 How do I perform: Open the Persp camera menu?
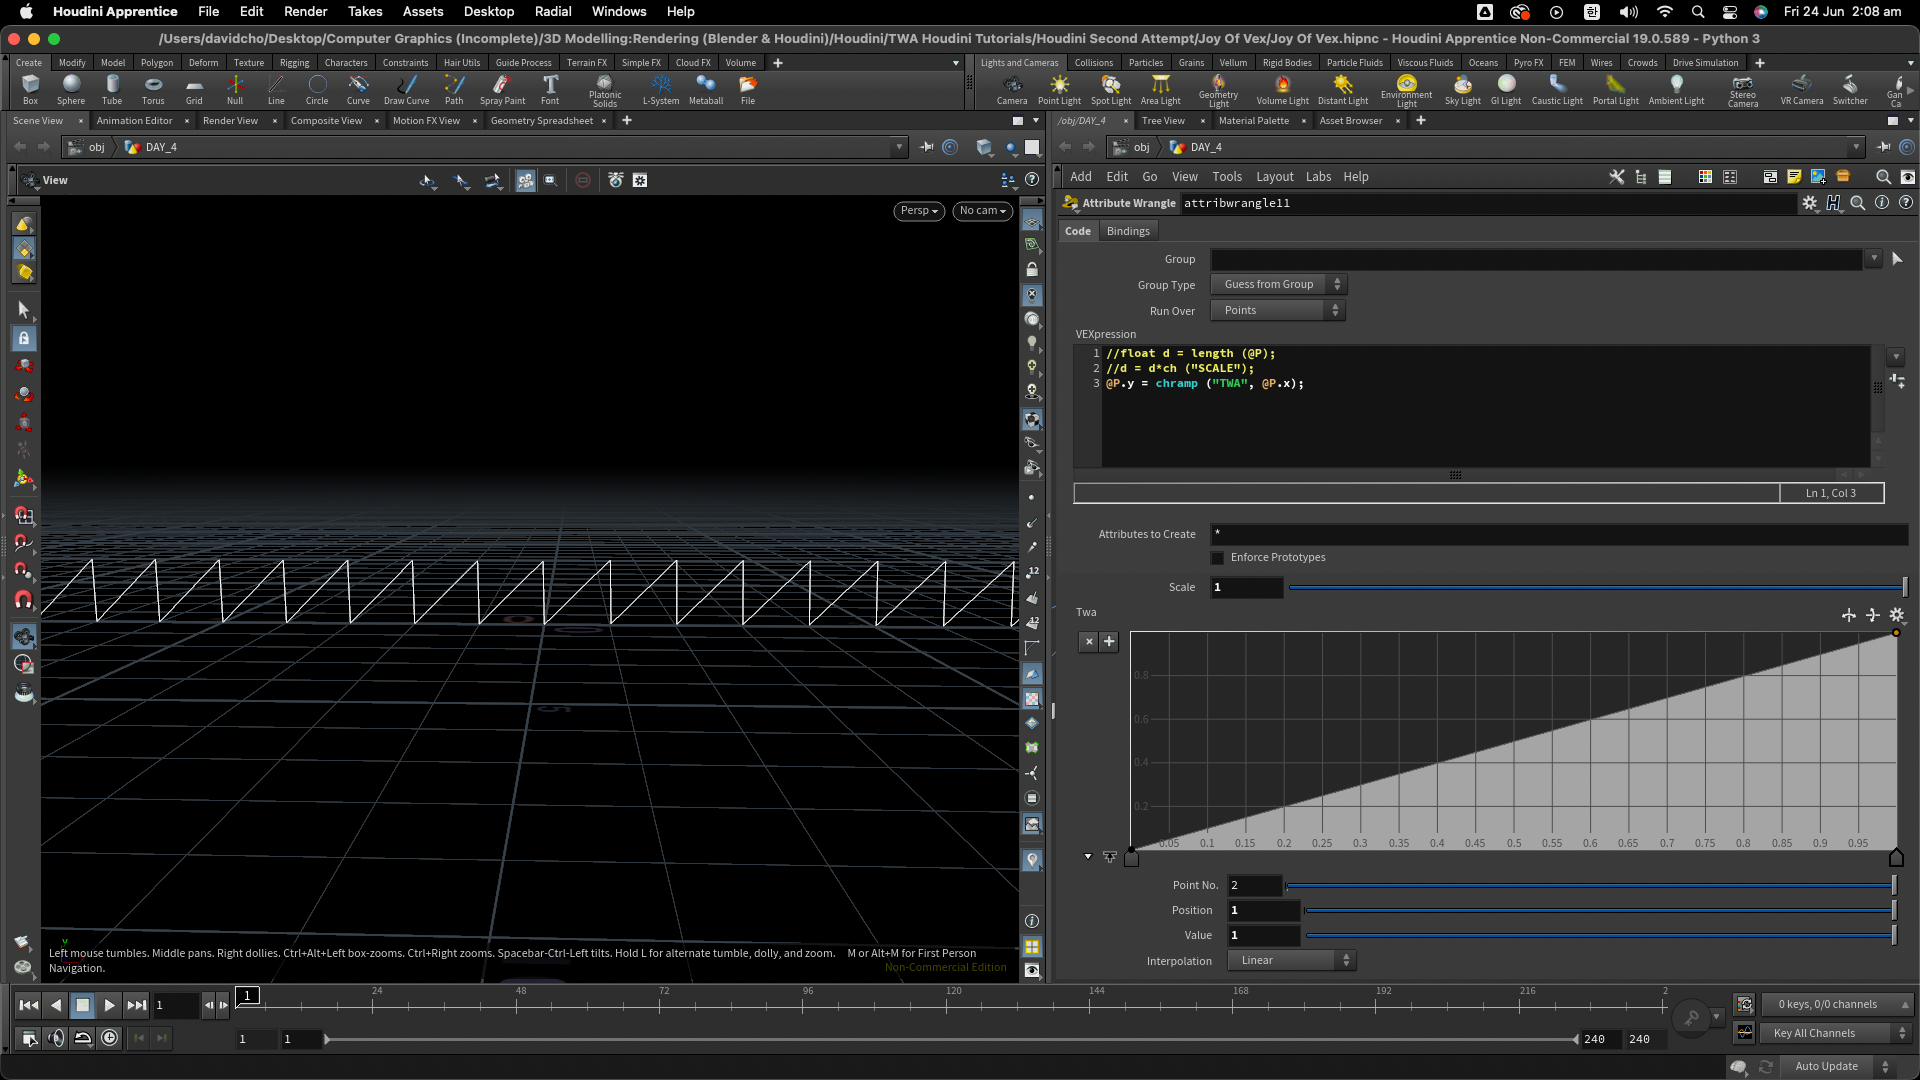click(918, 211)
